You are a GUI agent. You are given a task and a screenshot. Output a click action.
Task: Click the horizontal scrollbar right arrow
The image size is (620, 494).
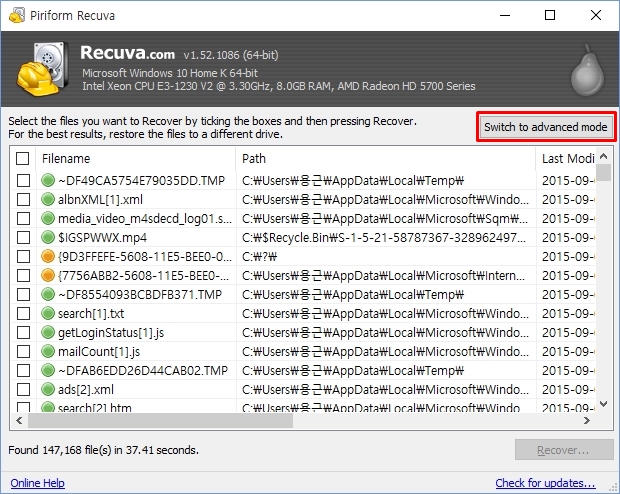(x=587, y=420)
